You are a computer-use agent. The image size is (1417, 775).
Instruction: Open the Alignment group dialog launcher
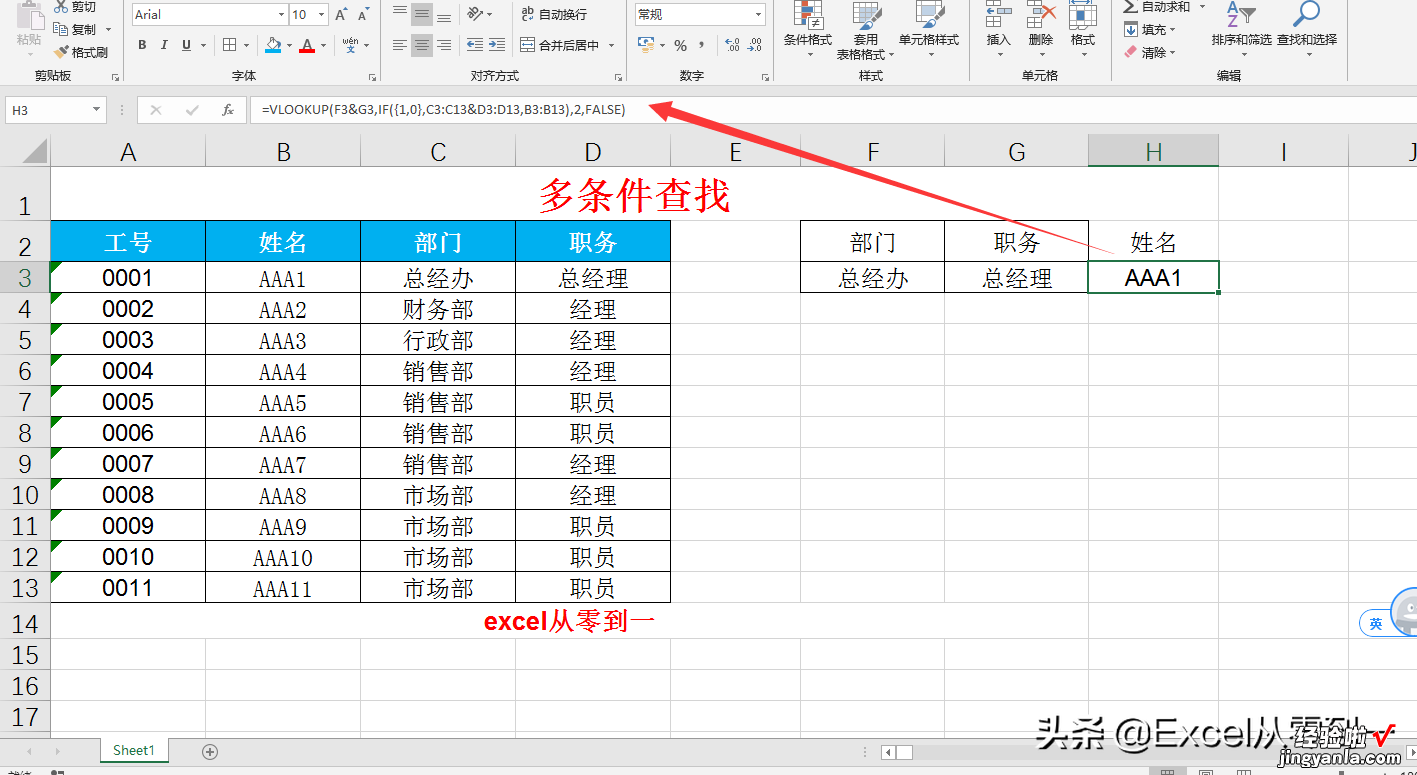[620, 76]
